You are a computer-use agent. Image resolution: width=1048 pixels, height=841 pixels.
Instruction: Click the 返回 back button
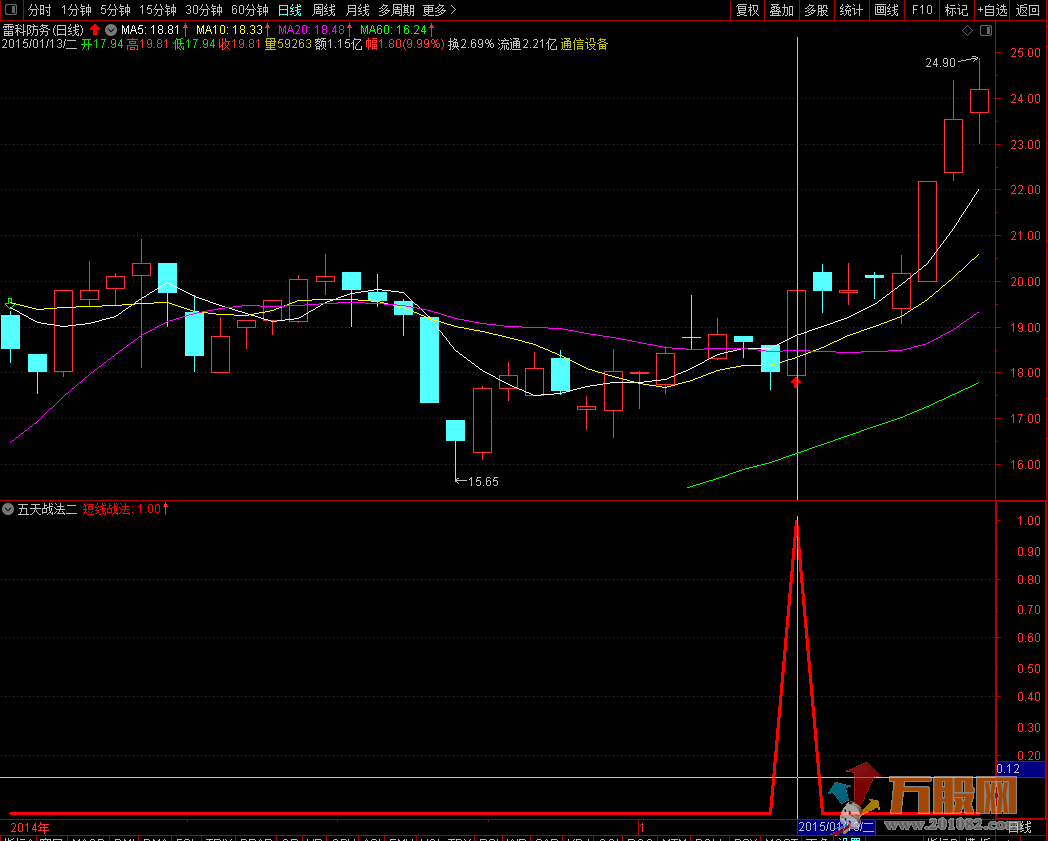(1027, 10)
